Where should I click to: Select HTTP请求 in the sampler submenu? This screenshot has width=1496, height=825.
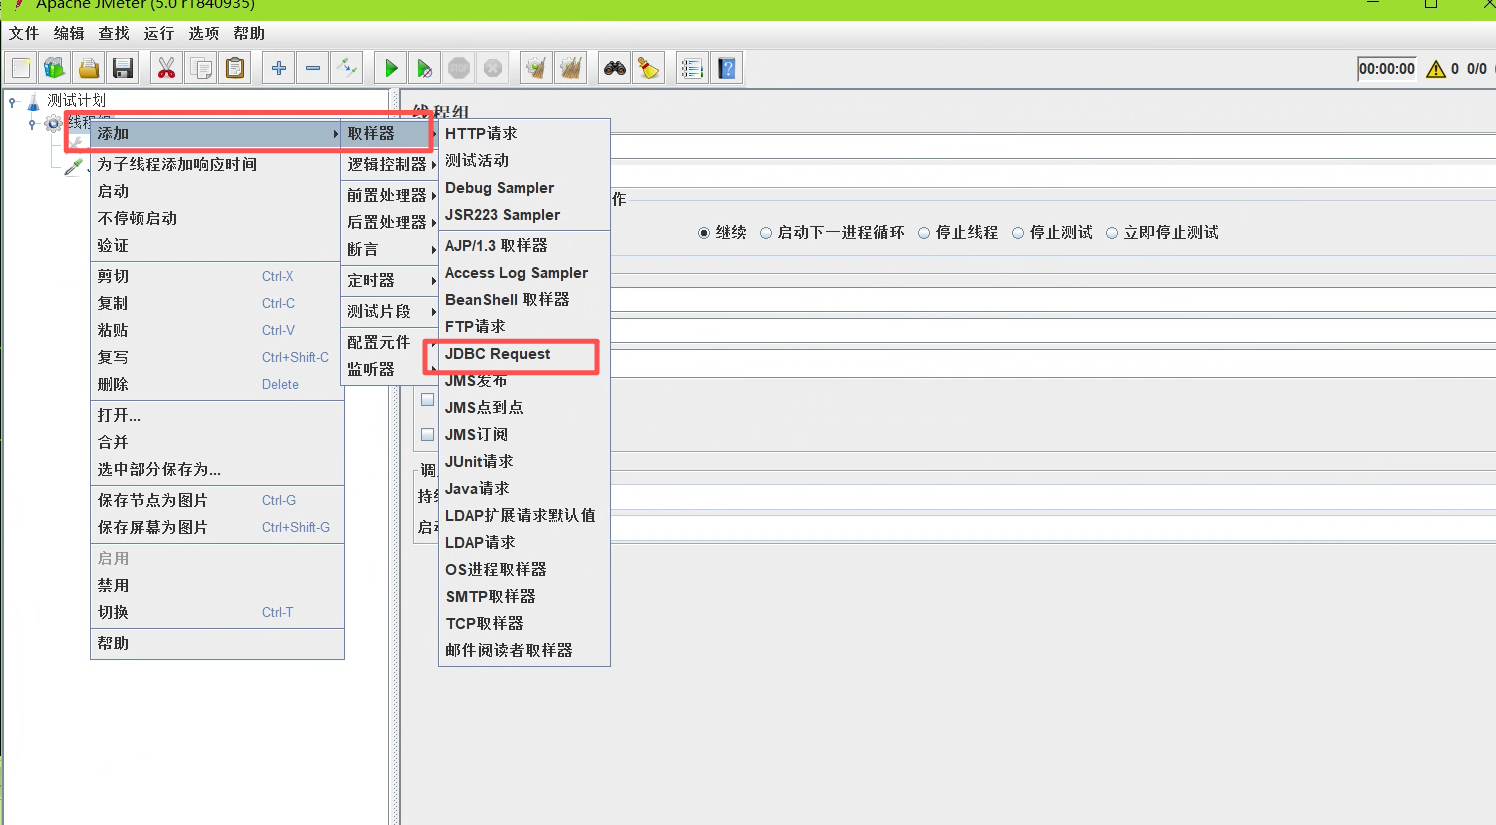(481, 134)
